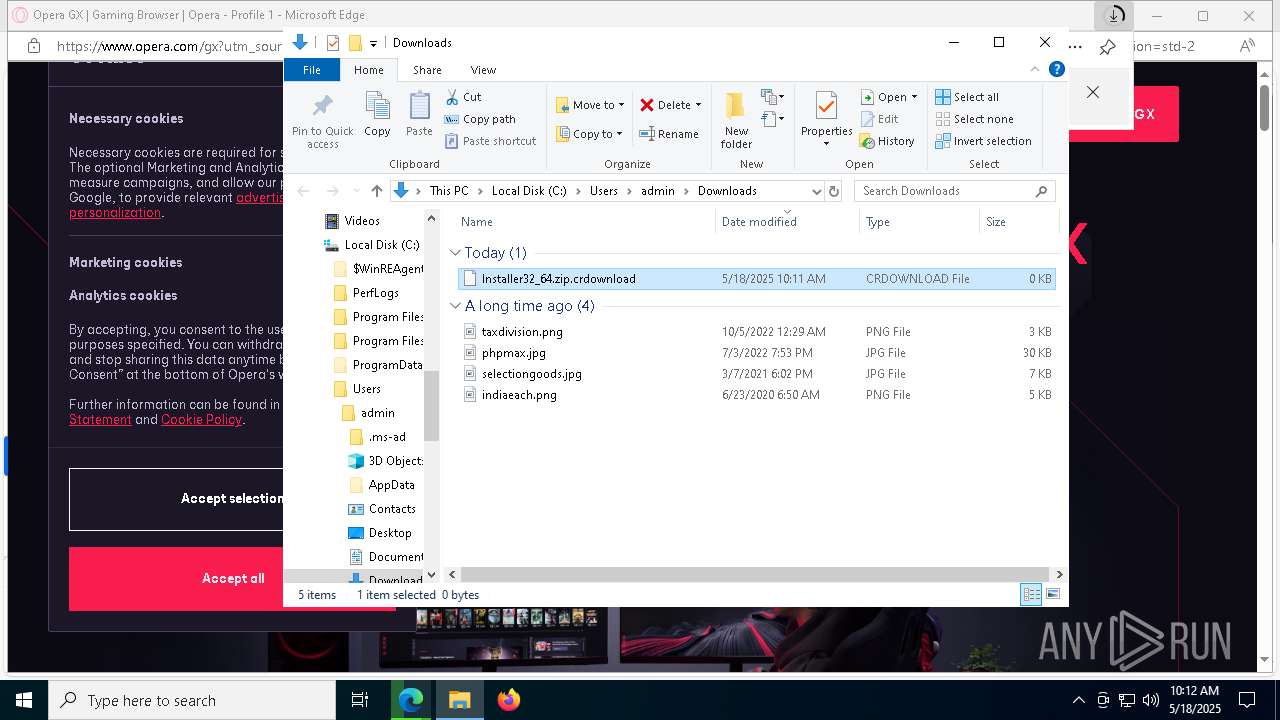Click the Cut scissors command
1280x720 pixels.
[x=463, y=97]
